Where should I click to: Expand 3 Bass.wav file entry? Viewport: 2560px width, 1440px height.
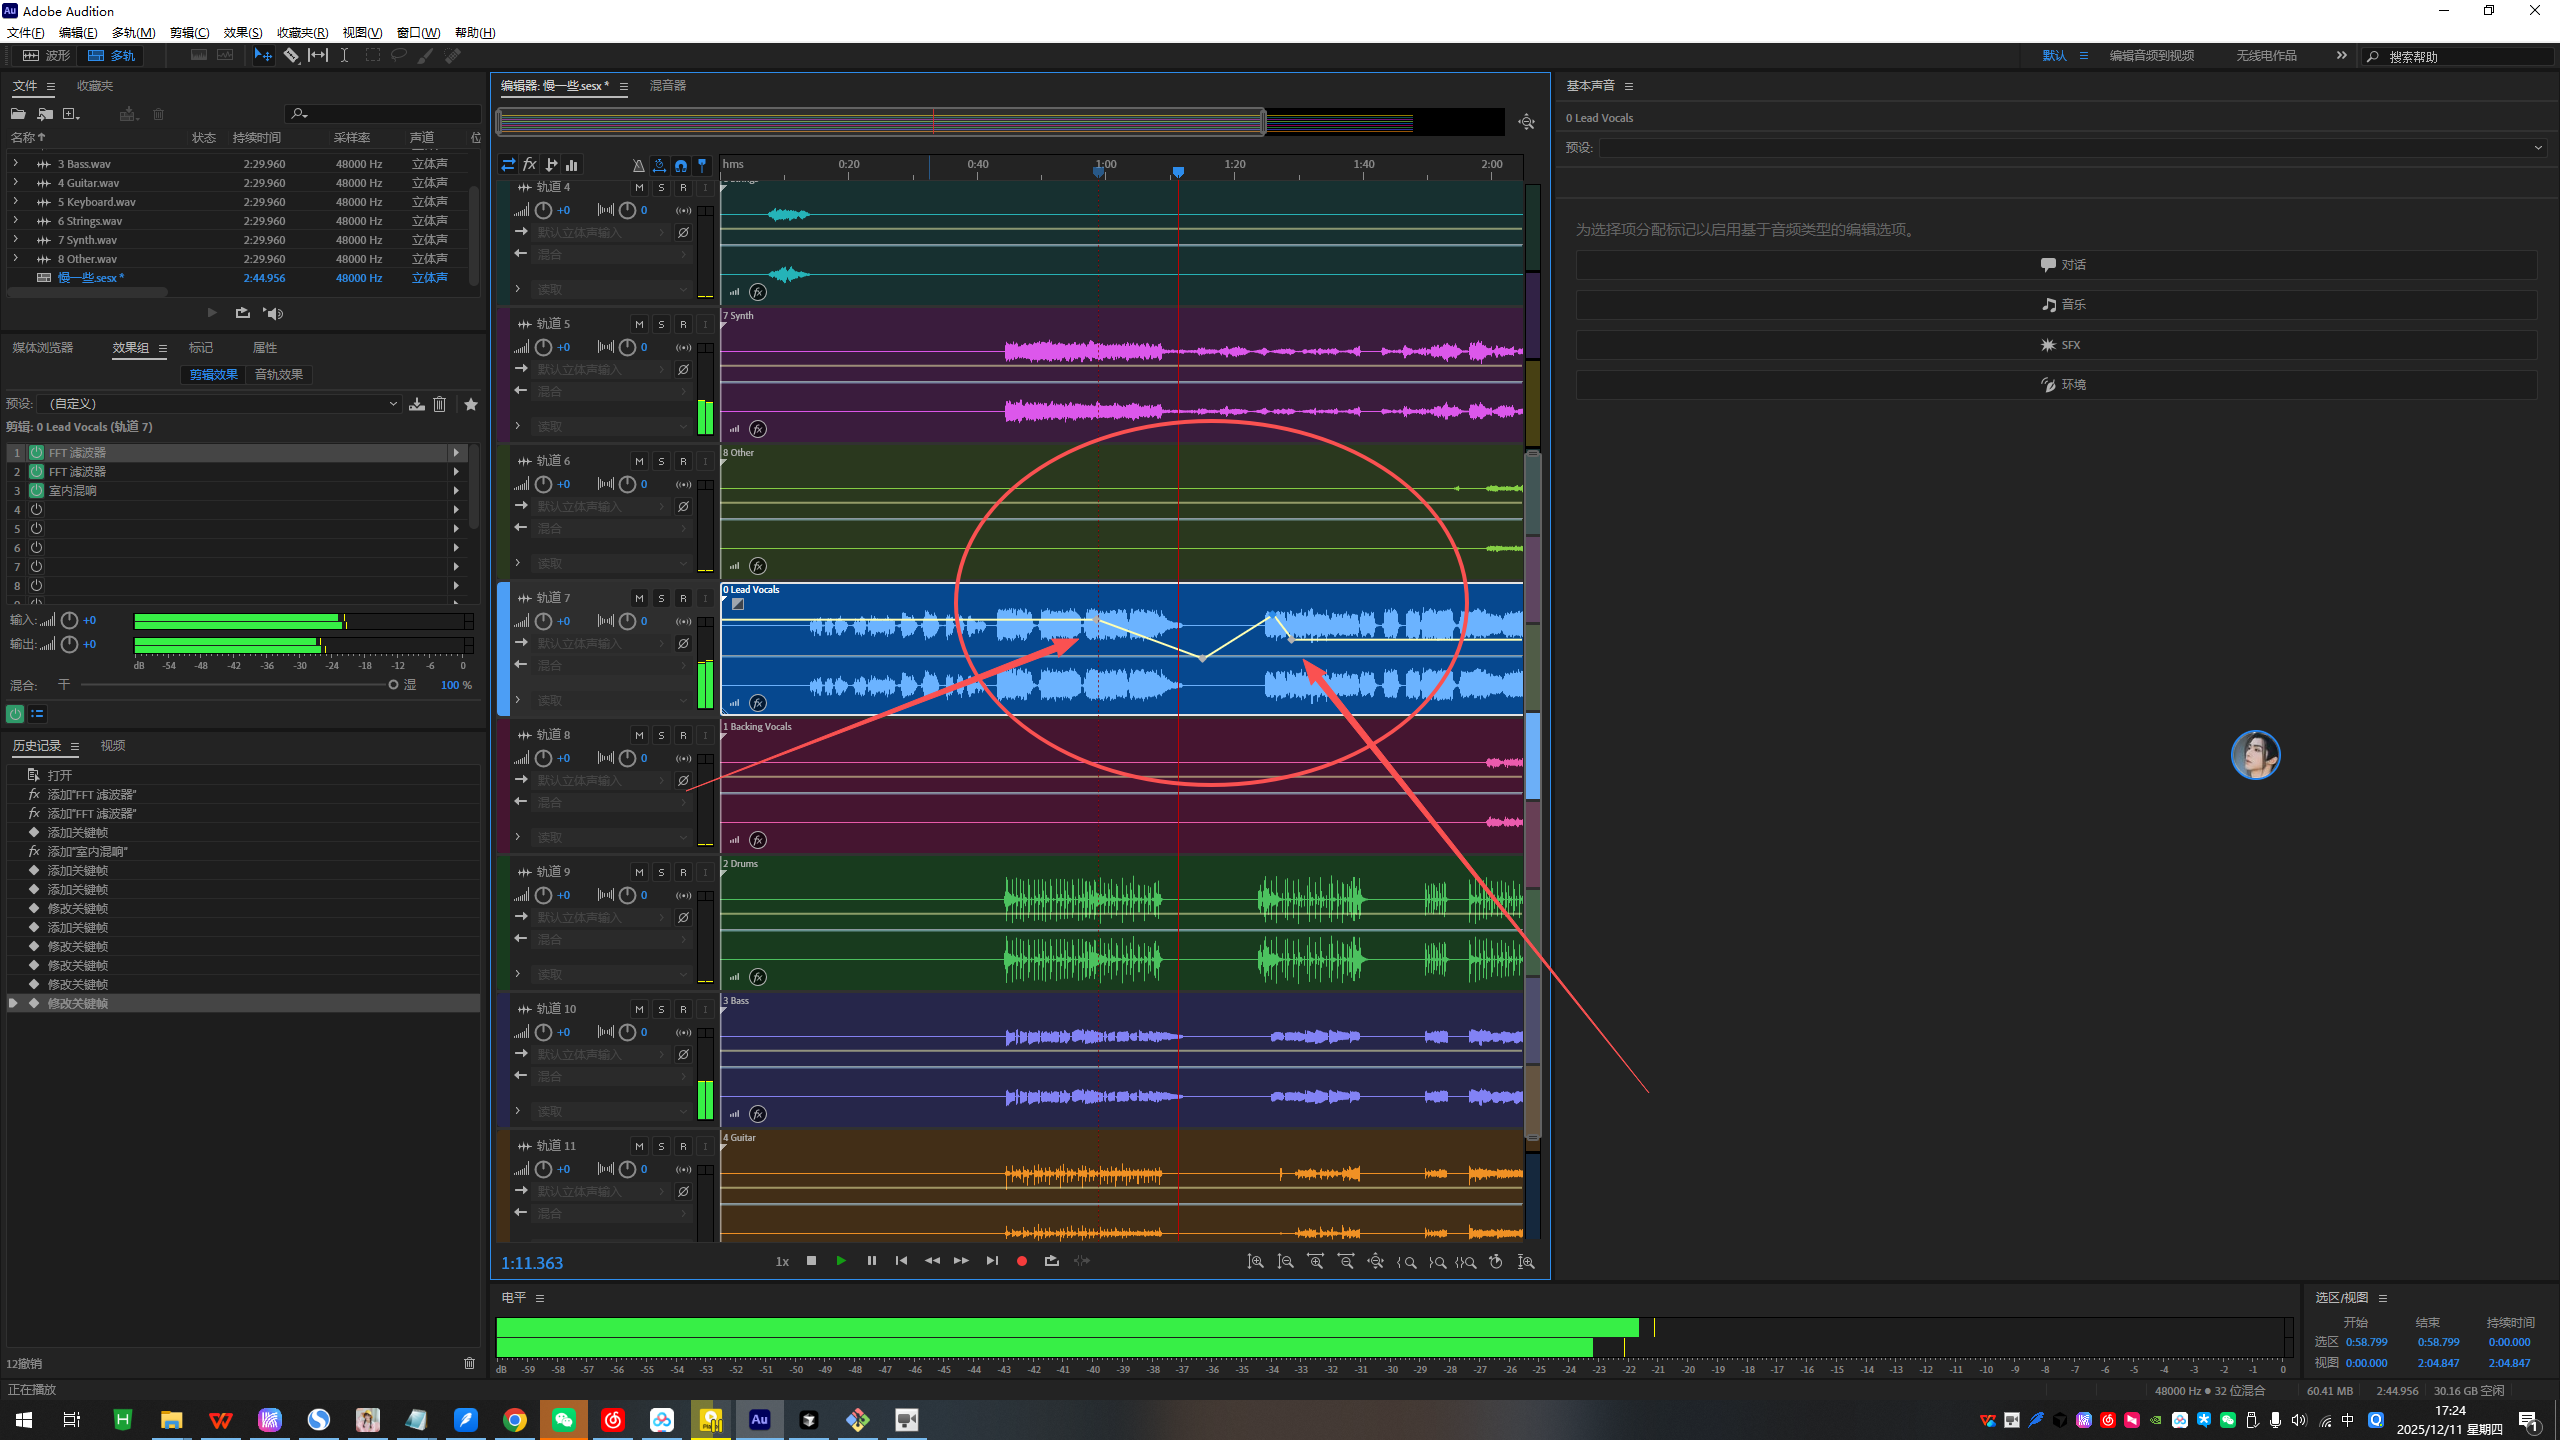point(15,164)
